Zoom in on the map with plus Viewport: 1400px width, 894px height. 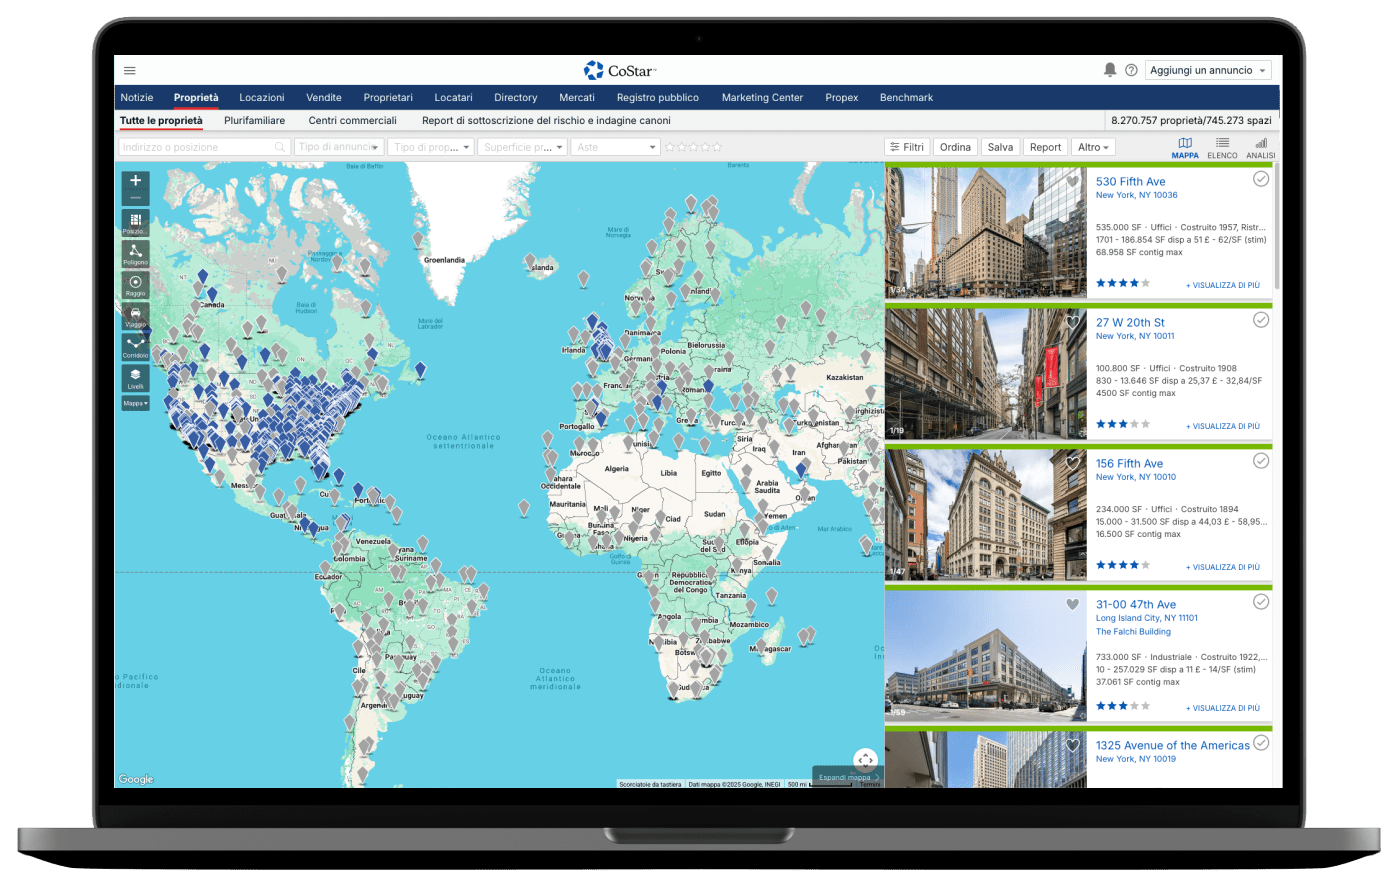136,181
